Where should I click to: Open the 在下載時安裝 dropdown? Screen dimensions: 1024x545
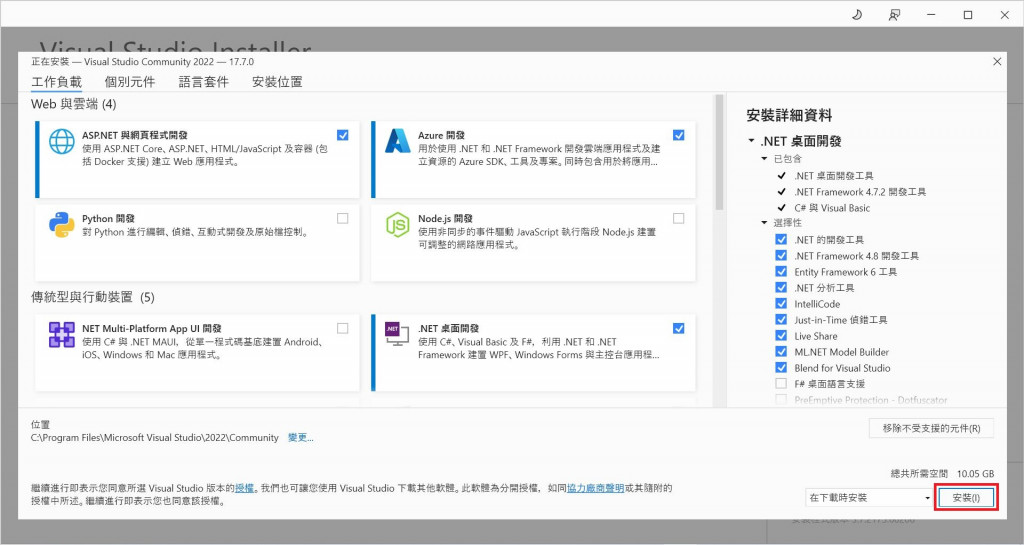click(870, 497)
